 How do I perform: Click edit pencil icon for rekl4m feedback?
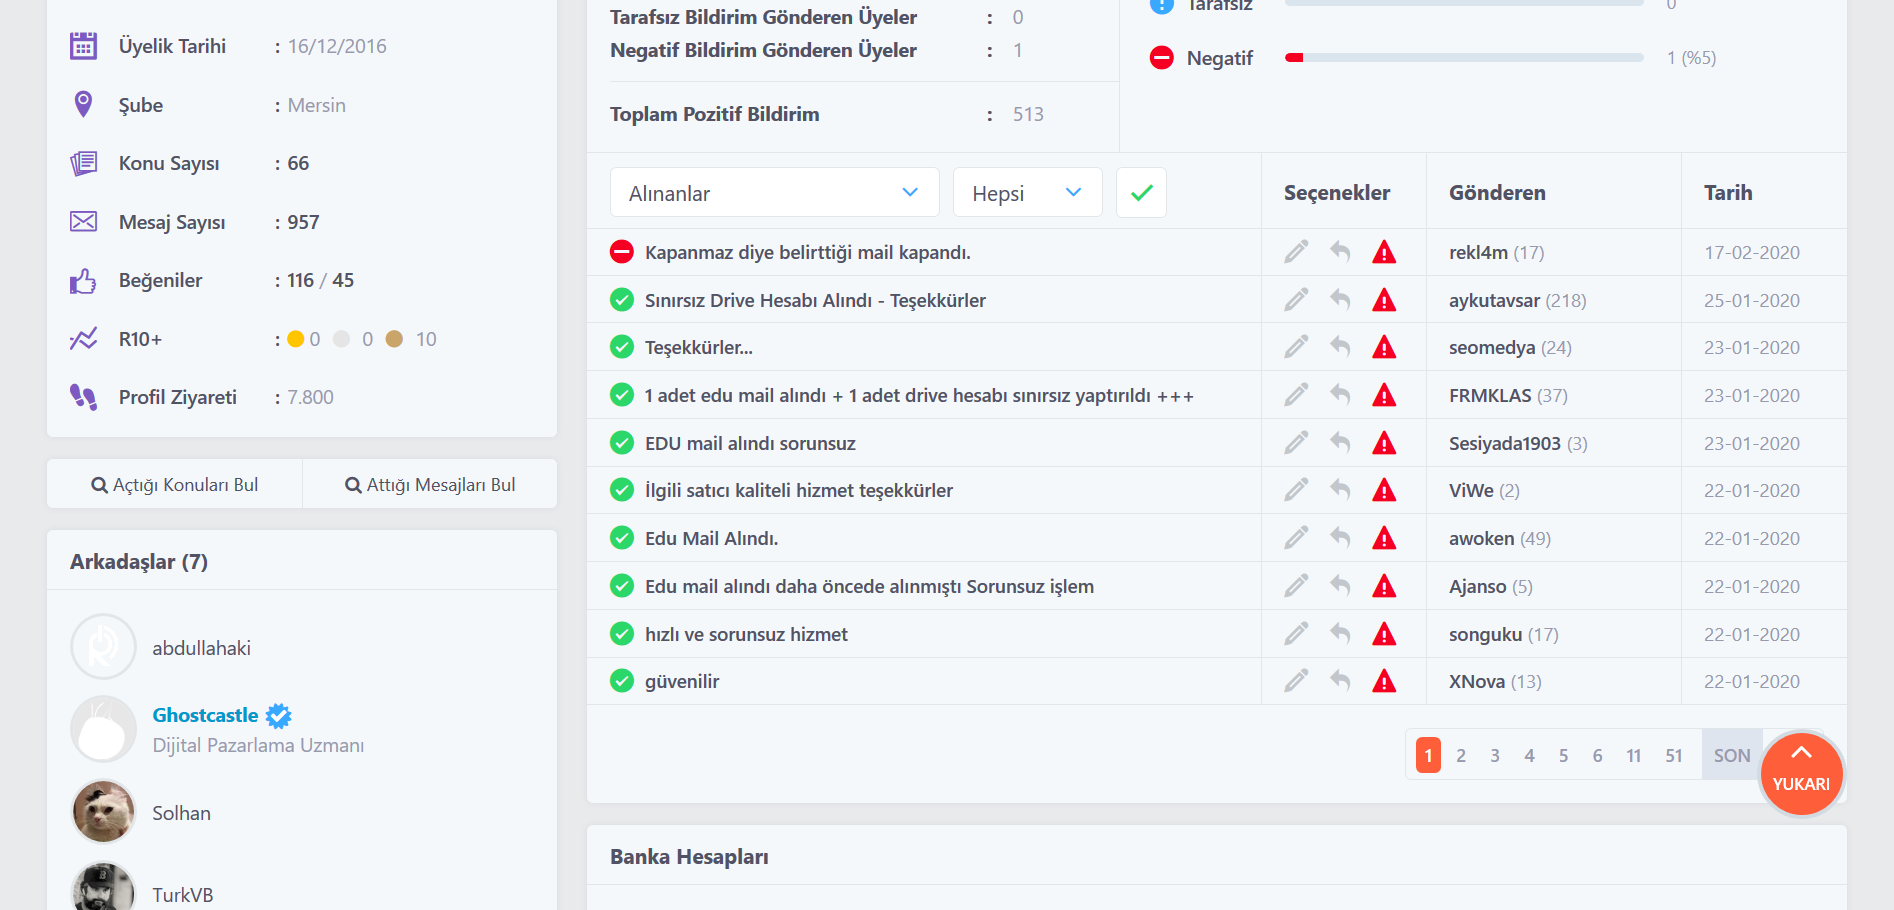(1296, 252)
